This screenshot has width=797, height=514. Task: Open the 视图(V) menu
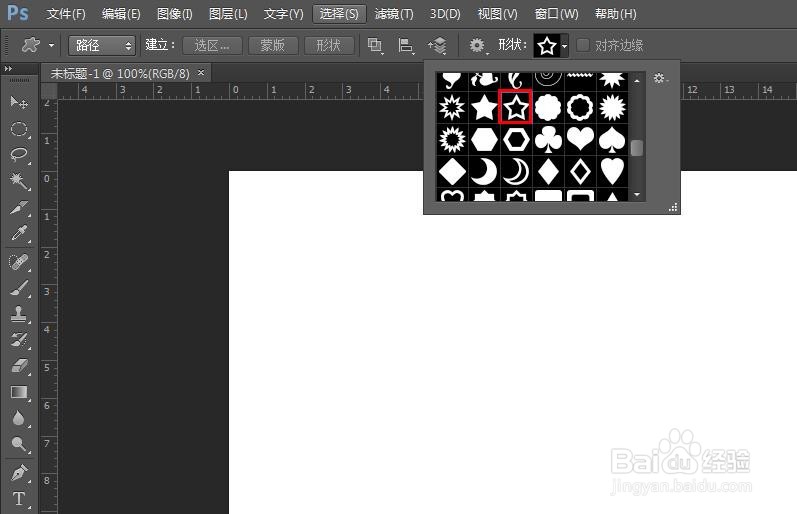click(x=497, y=14)
